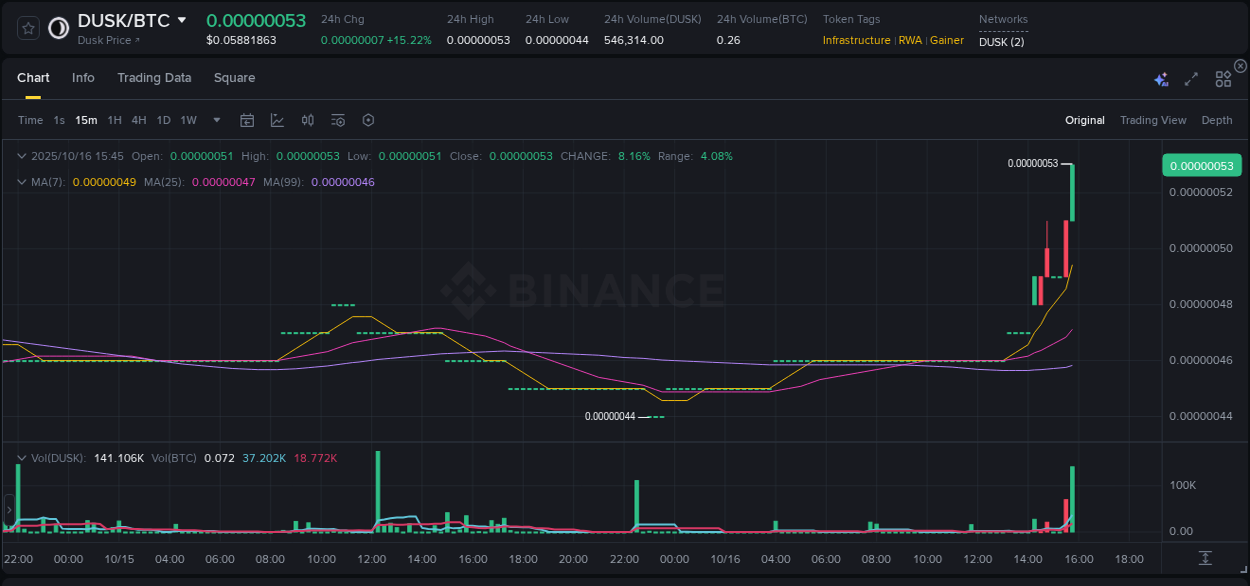Click the favorite star next to DUSK/BTC
This screenshot has height=586, width=1250.
pyautogui.click(x=27, y=27)
